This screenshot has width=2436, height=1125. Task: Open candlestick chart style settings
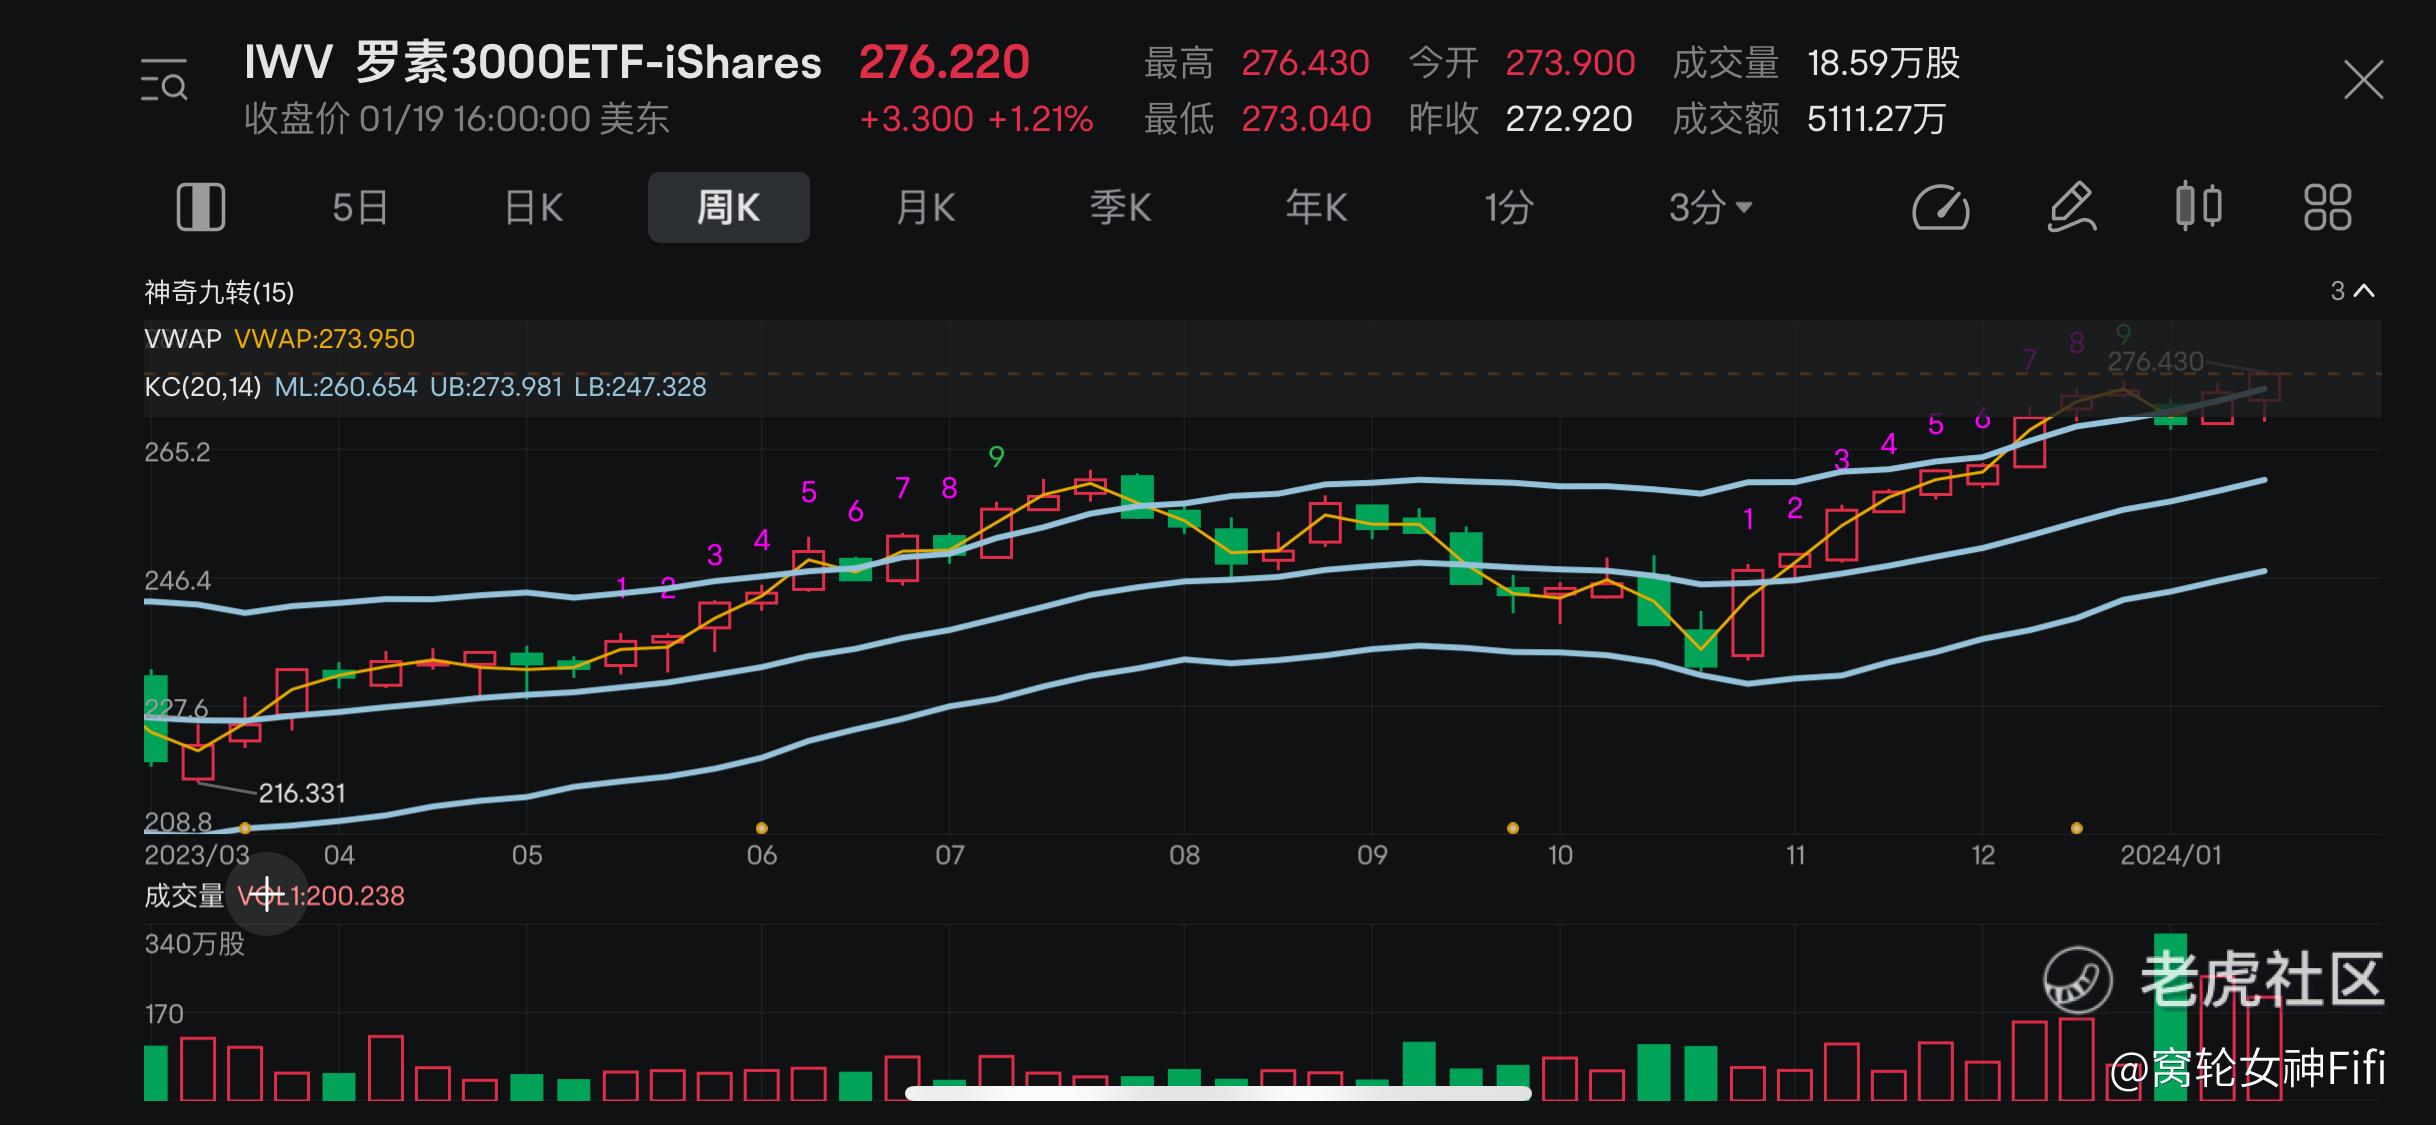point(2199,207)
